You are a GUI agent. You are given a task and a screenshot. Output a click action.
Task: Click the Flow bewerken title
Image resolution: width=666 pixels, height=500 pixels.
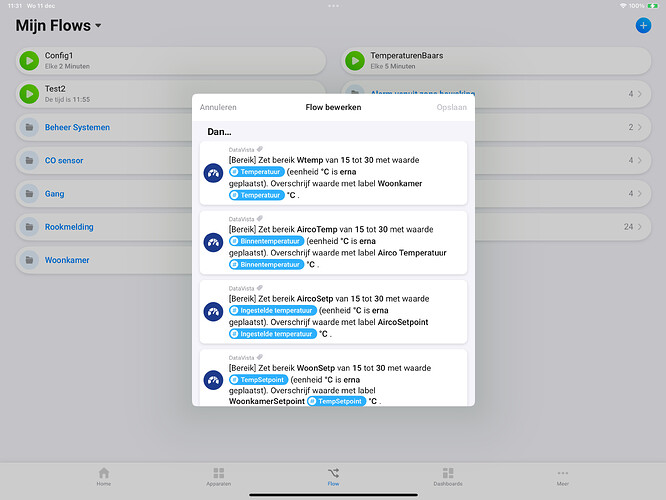(333, 107)
